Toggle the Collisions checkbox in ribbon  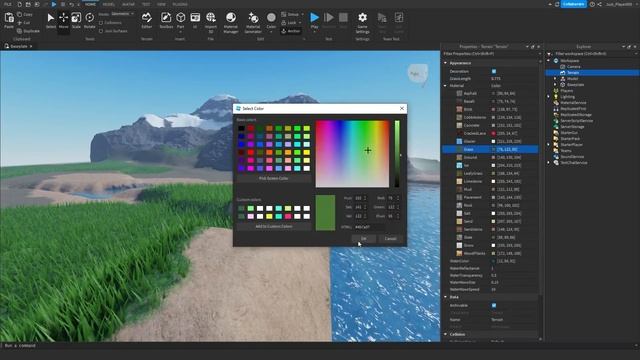click(101, 23)
